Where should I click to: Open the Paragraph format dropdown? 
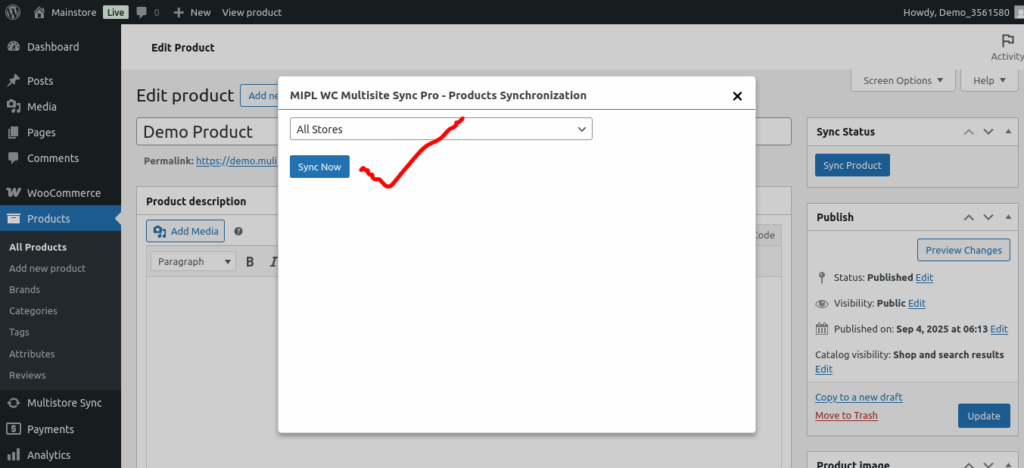193,262
